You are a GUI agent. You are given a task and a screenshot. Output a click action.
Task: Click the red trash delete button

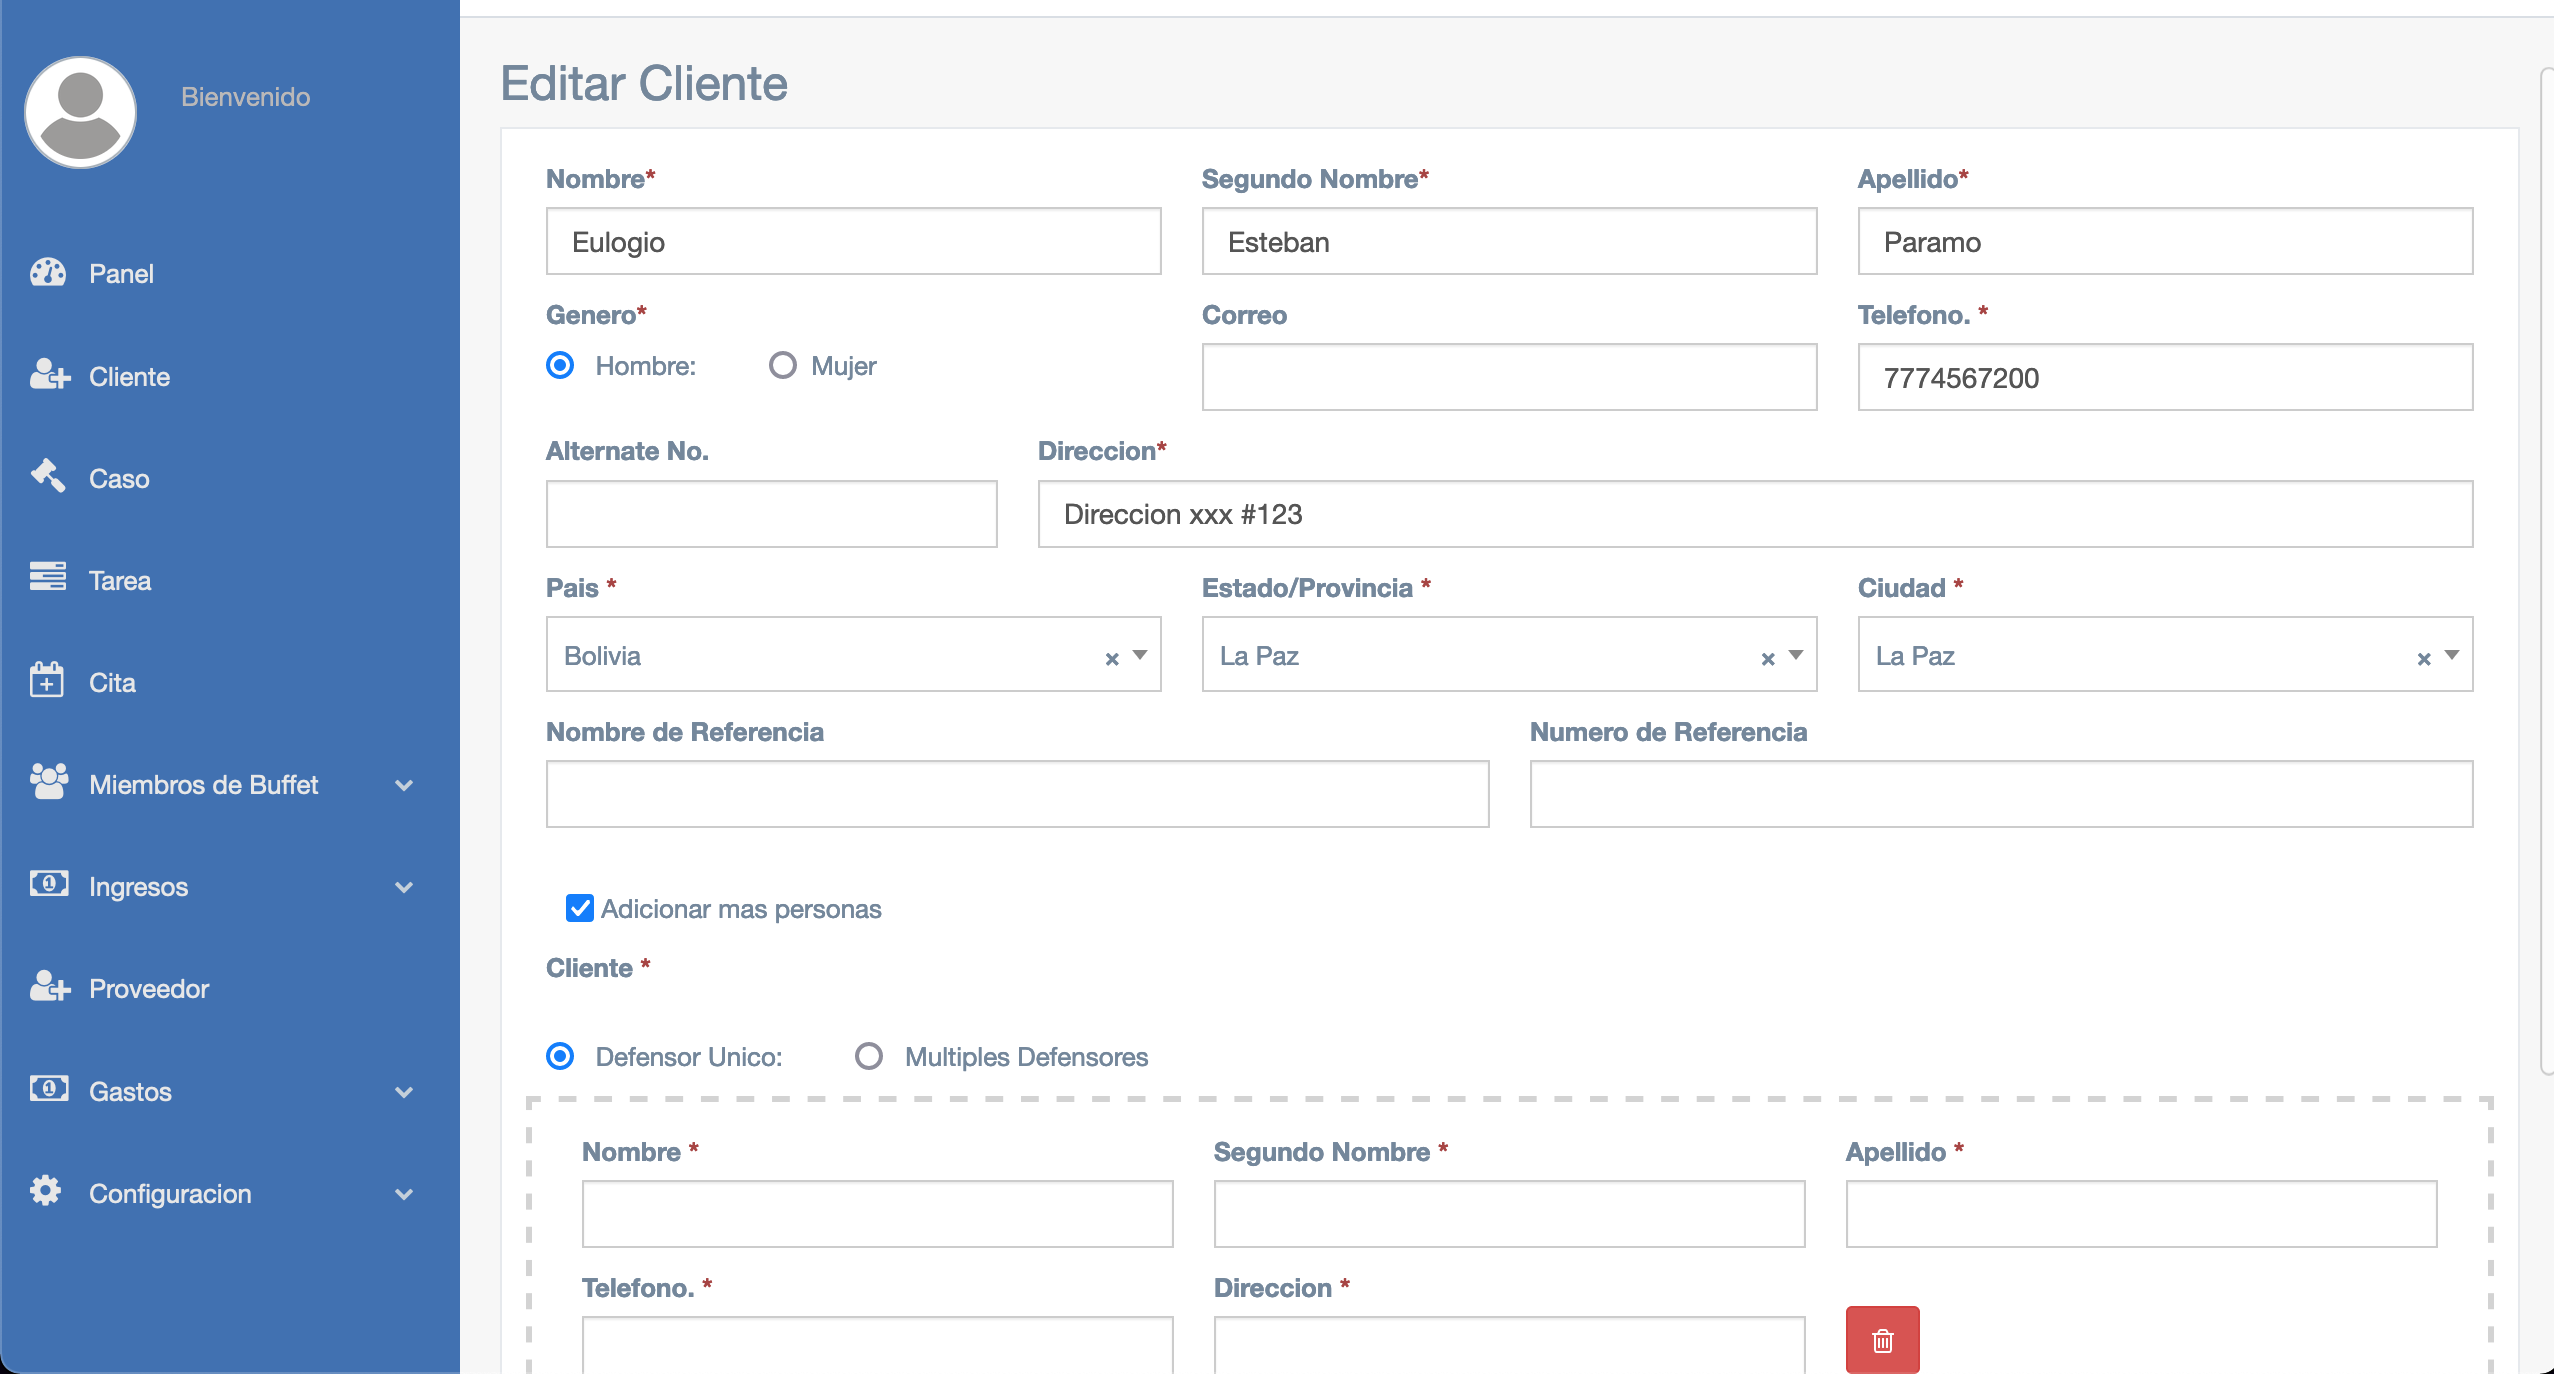tap(1882, 1340)
